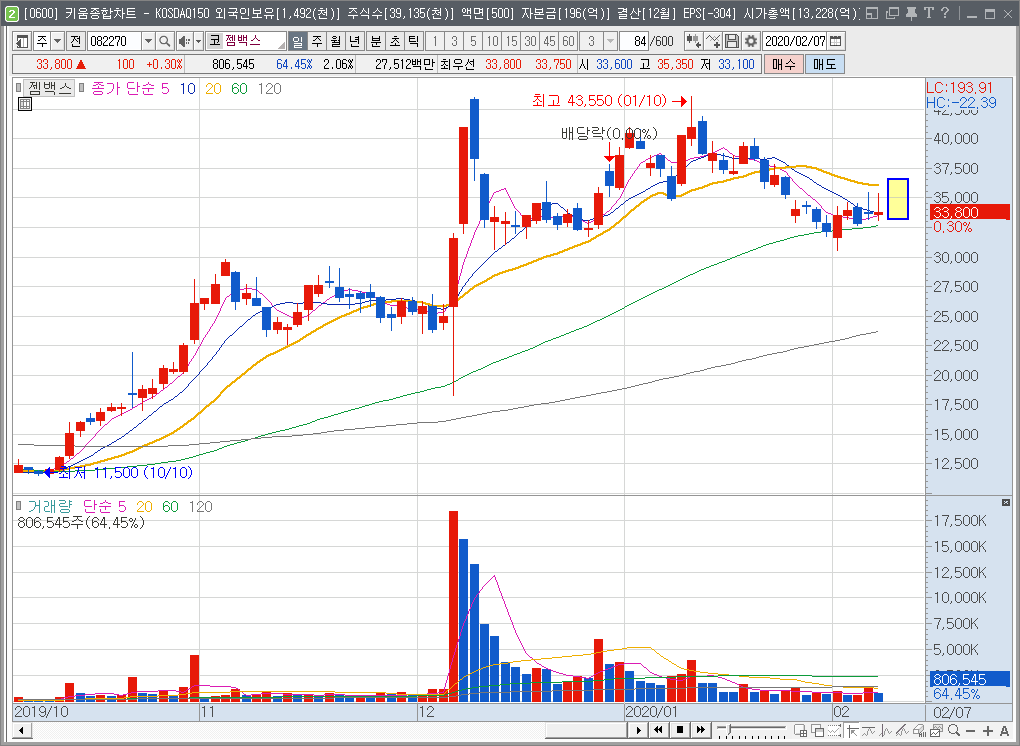The image size is (1020, 746).
Task: Click the 젬백스 chart legend label
Action: point(49,88)
